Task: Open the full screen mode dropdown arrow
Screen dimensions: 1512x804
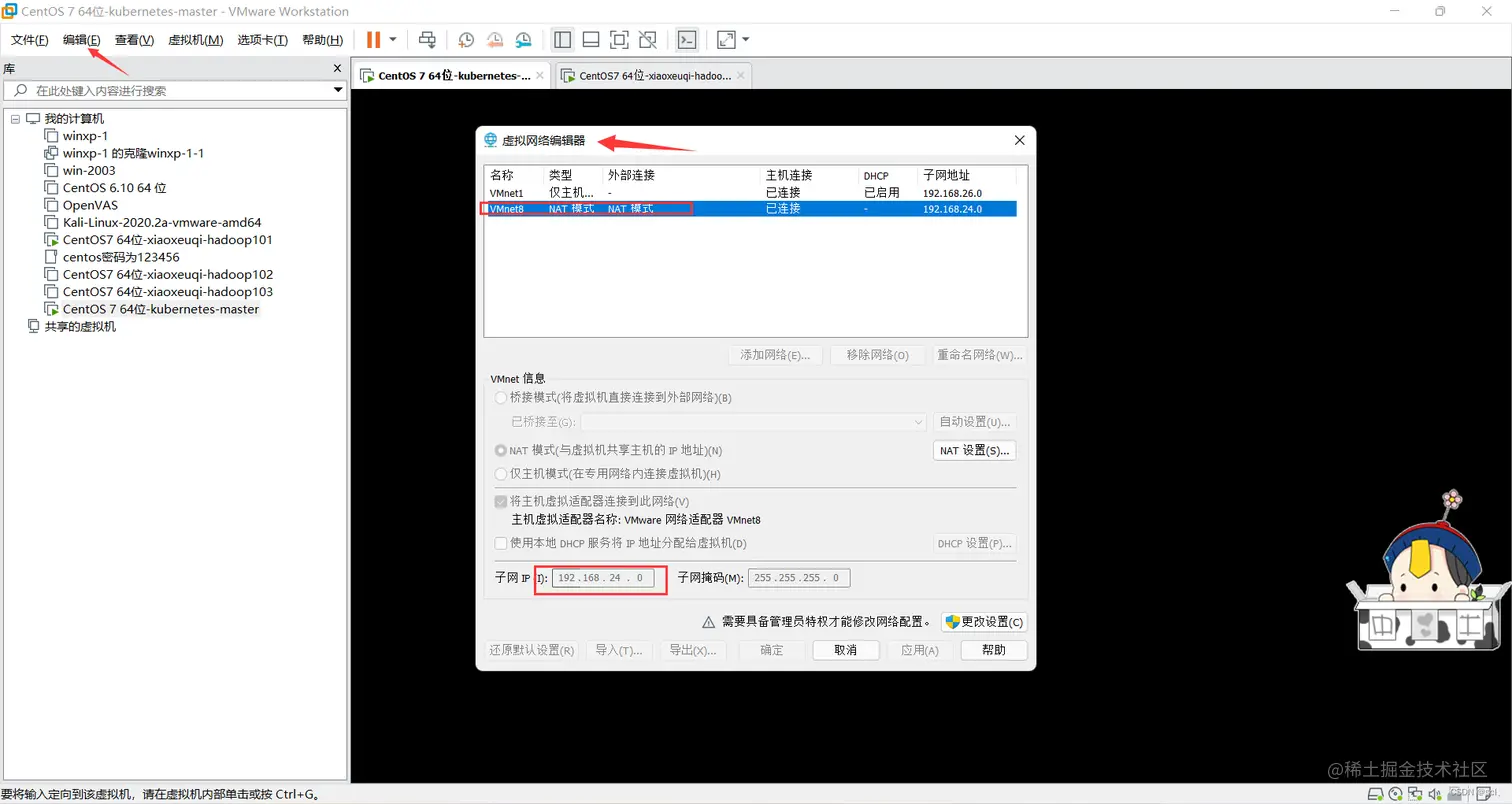Action: [x=746, y=39]
